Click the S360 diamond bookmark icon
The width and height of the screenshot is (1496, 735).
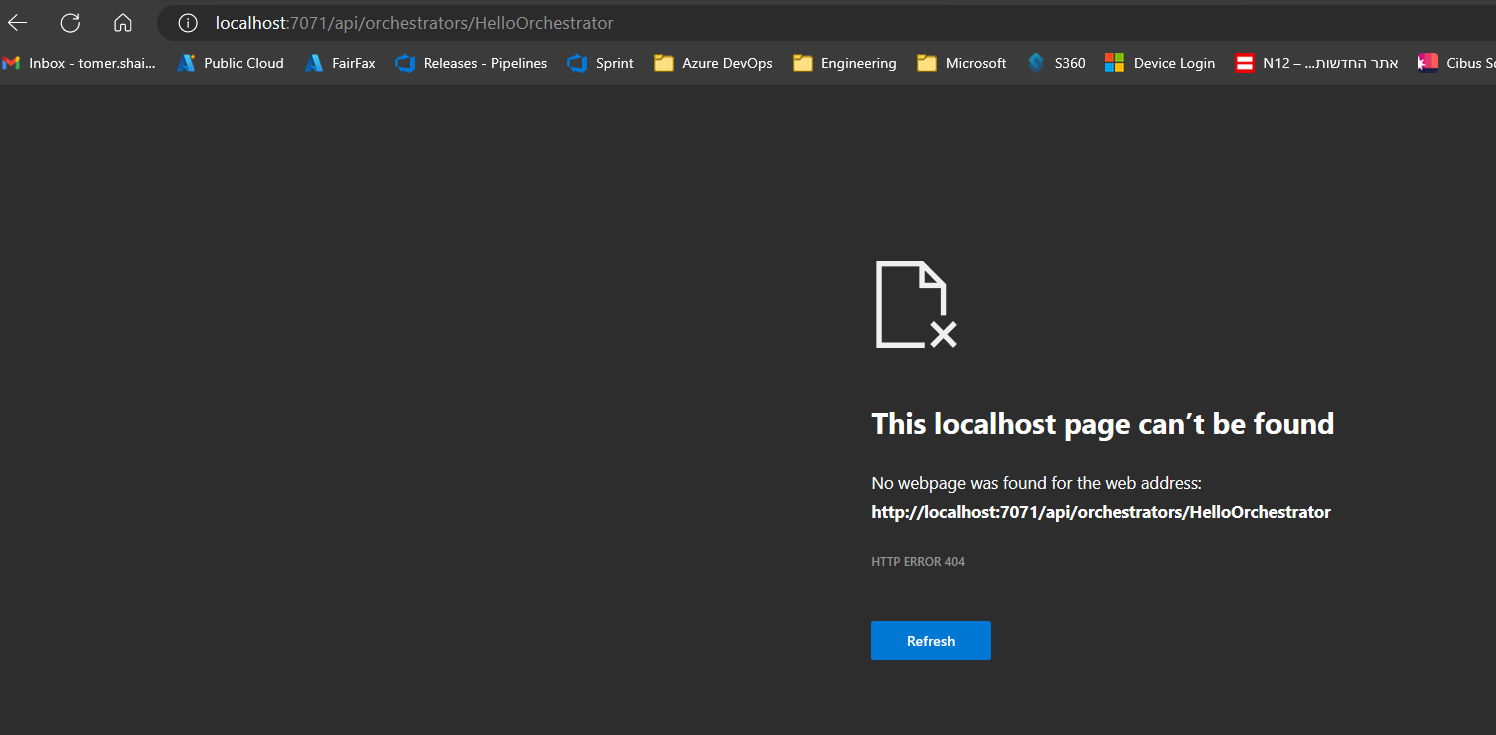coord(1036,62)
